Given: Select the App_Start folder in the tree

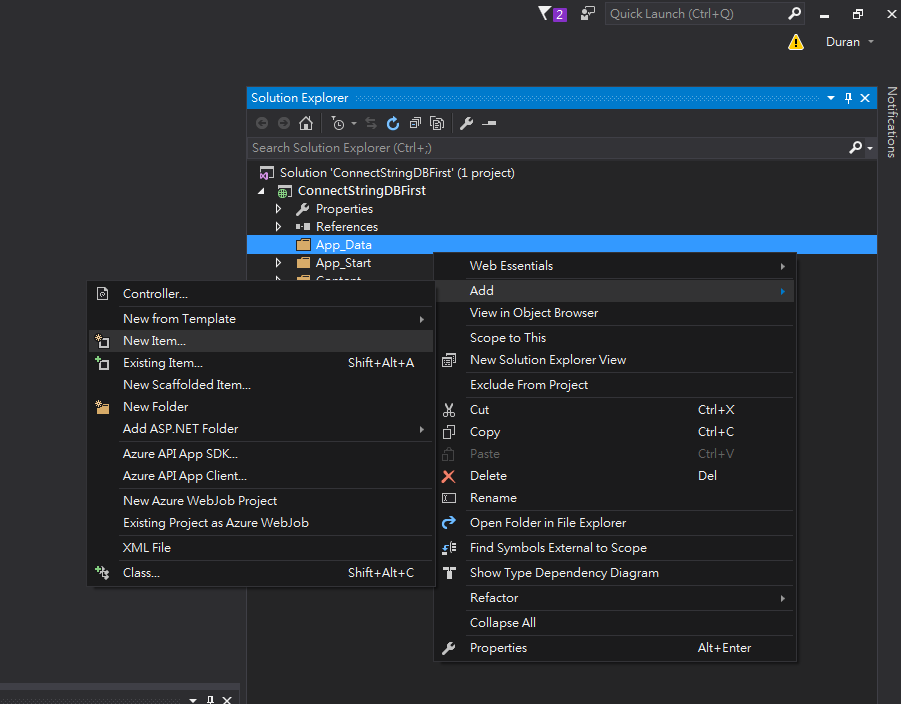Looking at the screenshot, I should [343, 263].
